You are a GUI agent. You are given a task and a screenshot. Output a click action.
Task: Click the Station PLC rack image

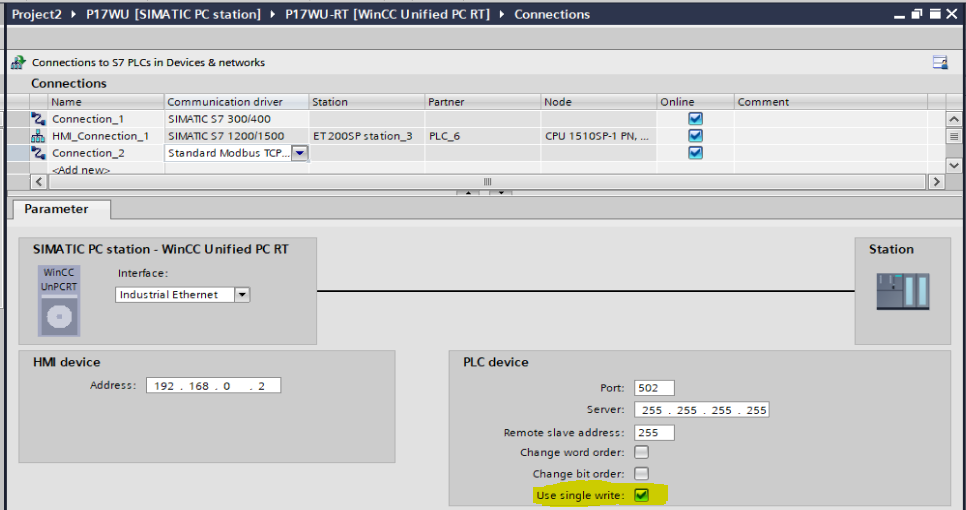(903, 291)
